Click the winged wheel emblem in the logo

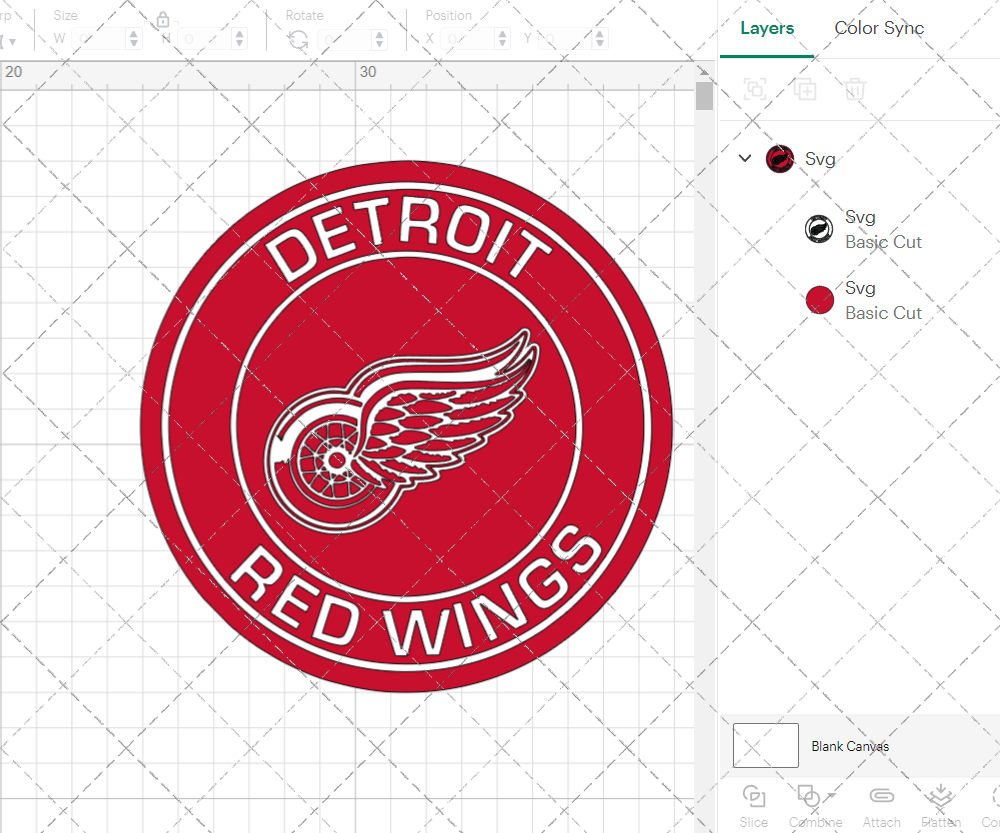(402, 432)
